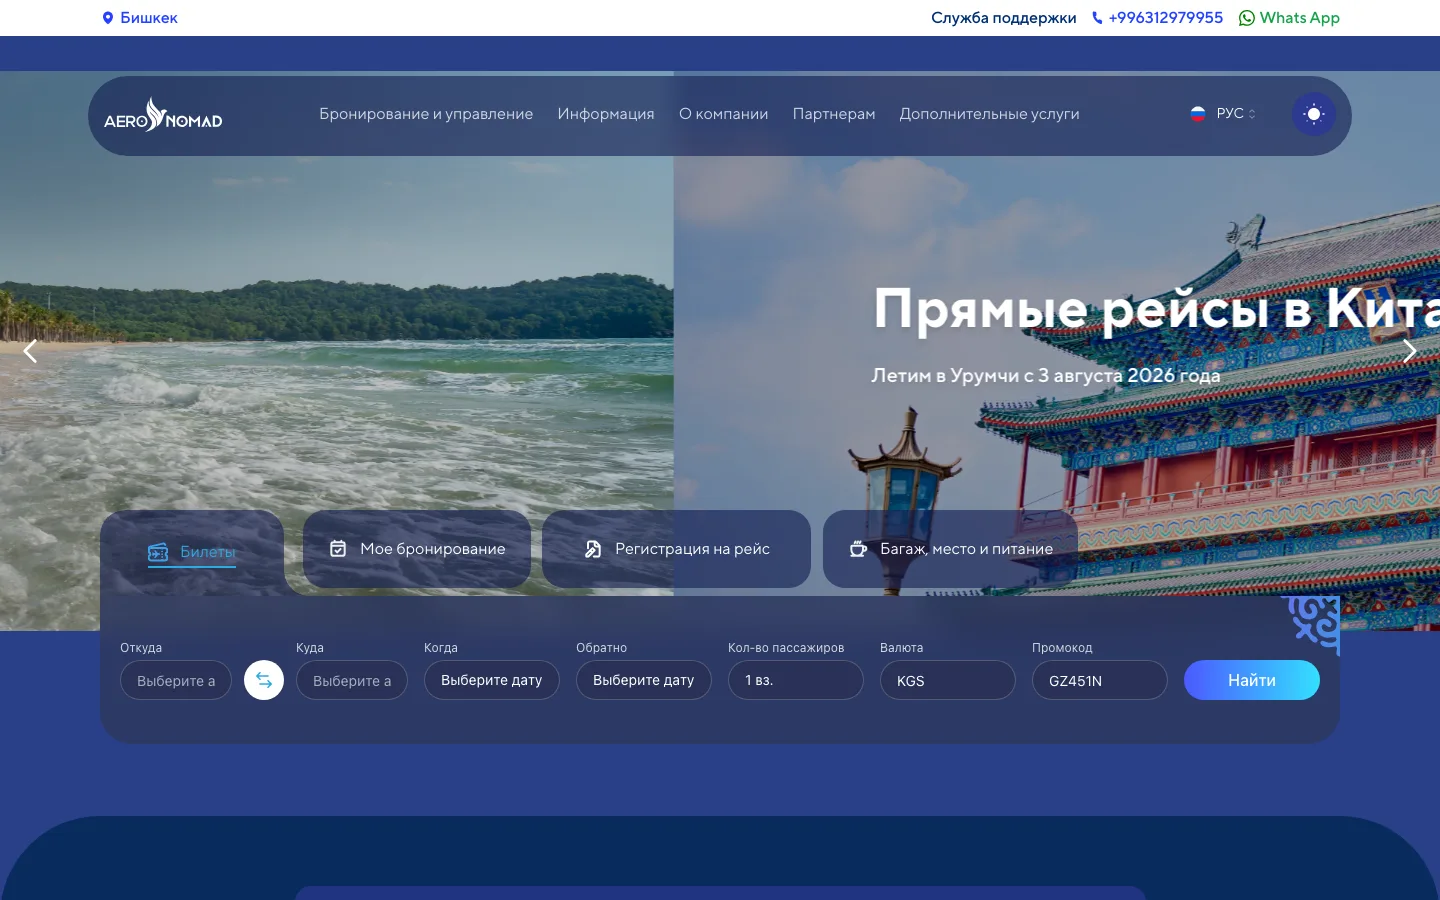Click the Найти search button

(x=1252, y=680)
